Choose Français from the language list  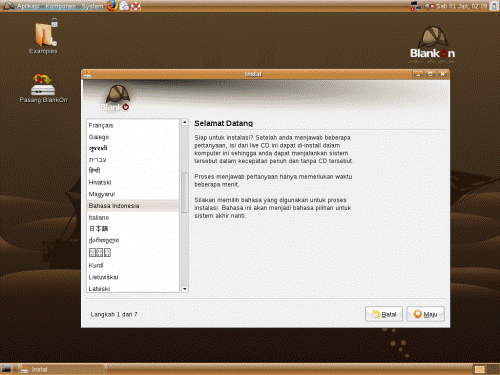[x=133, y=125]
